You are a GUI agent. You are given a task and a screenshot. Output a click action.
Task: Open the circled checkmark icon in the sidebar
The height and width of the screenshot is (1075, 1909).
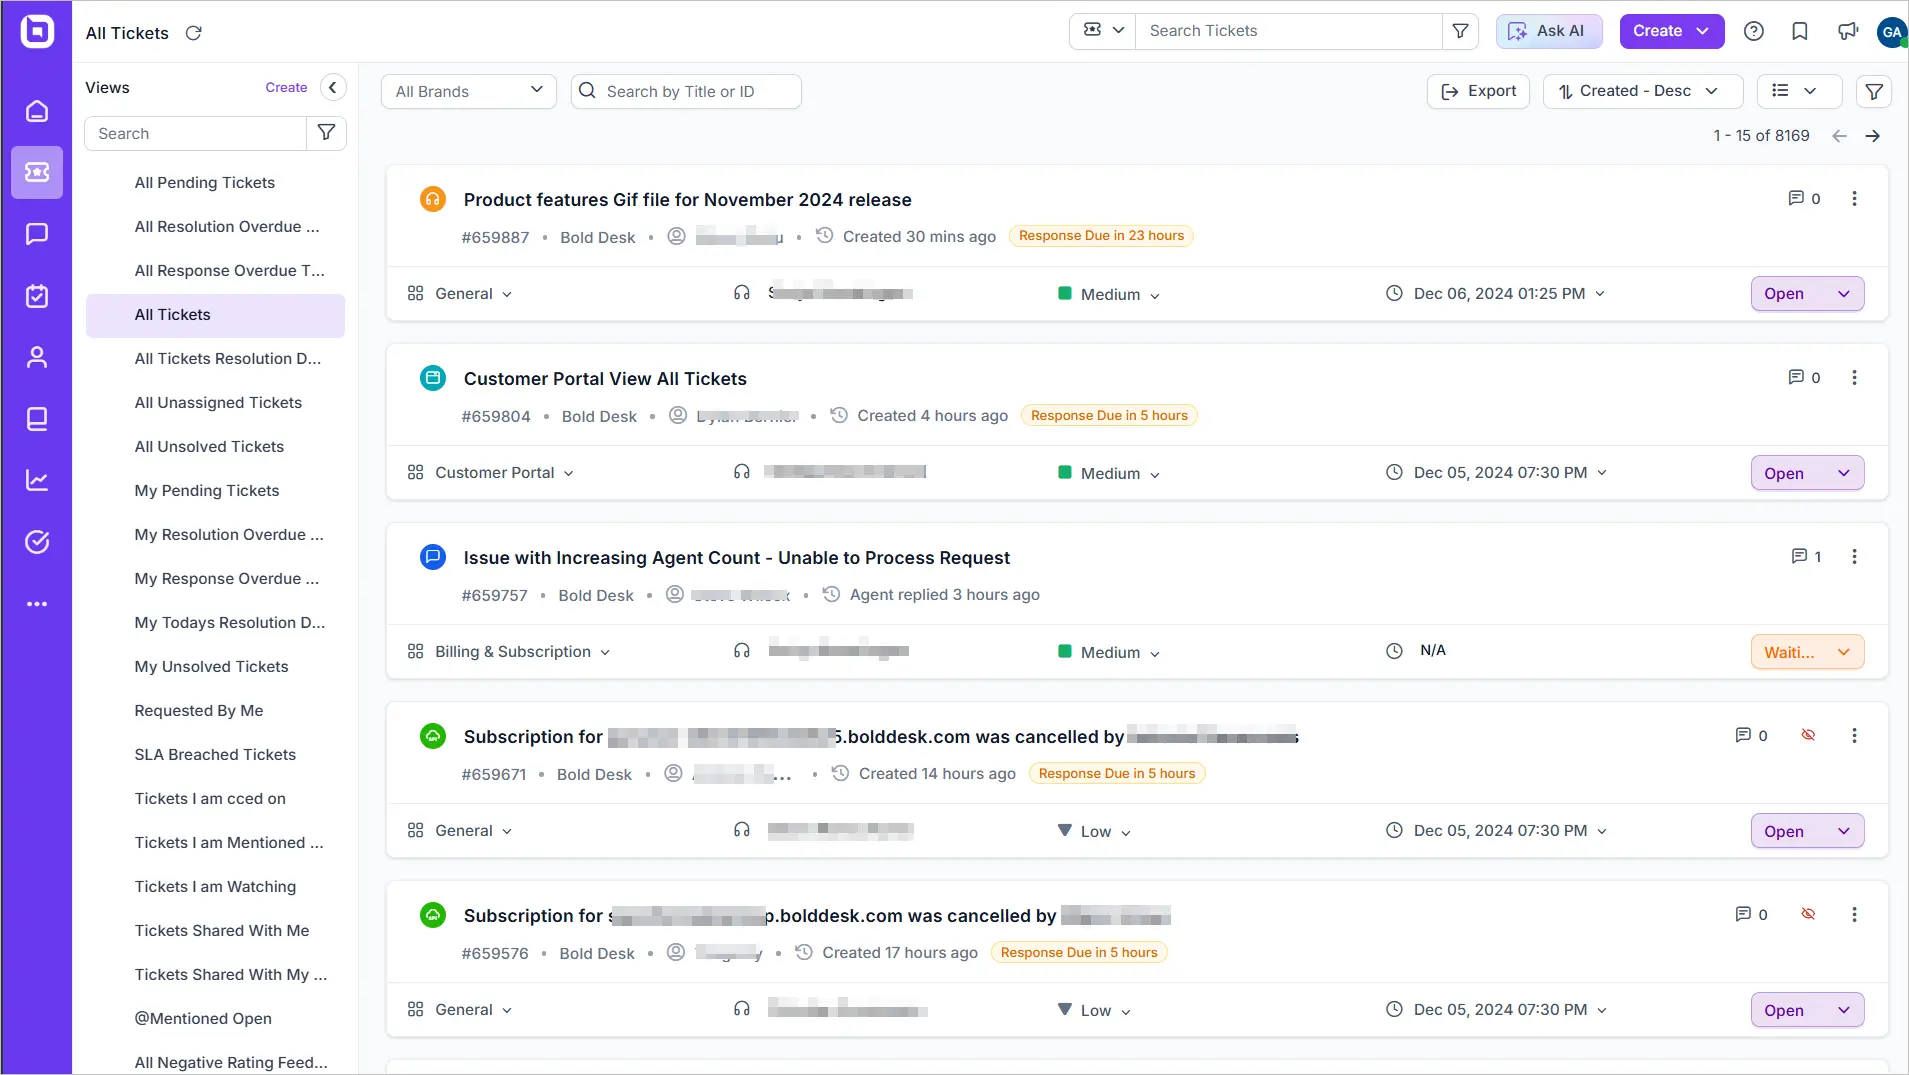tap(37, 542)
